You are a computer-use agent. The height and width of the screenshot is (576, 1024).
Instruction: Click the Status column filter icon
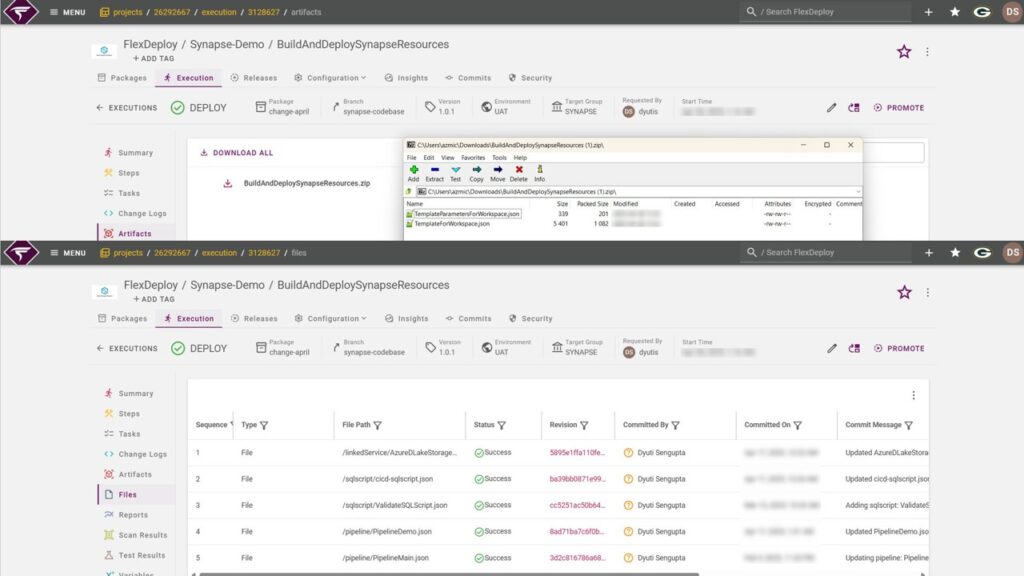coord(502,425)
